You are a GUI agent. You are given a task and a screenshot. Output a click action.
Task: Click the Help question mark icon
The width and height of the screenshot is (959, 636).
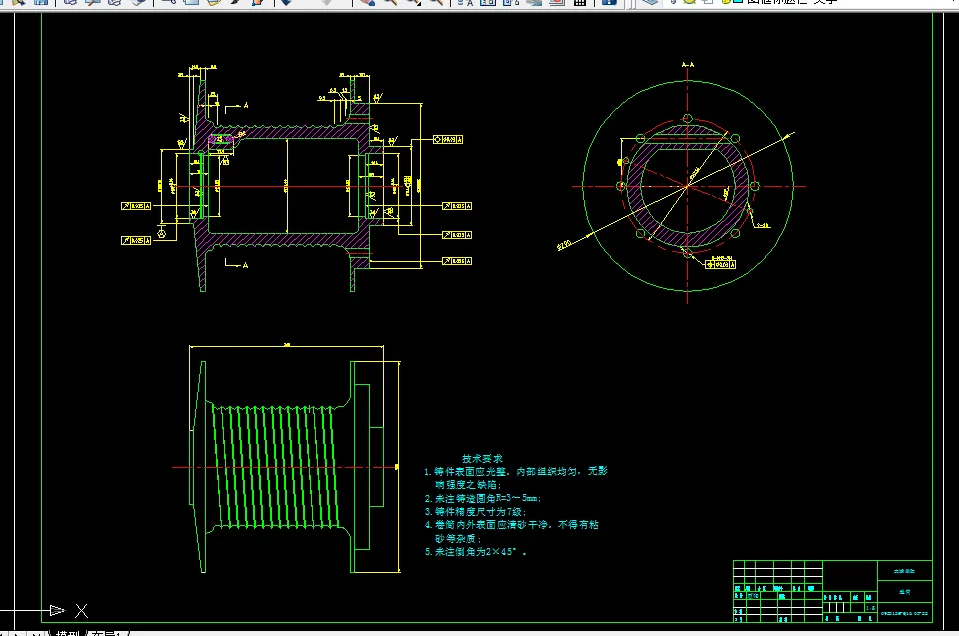click(609, 2)
